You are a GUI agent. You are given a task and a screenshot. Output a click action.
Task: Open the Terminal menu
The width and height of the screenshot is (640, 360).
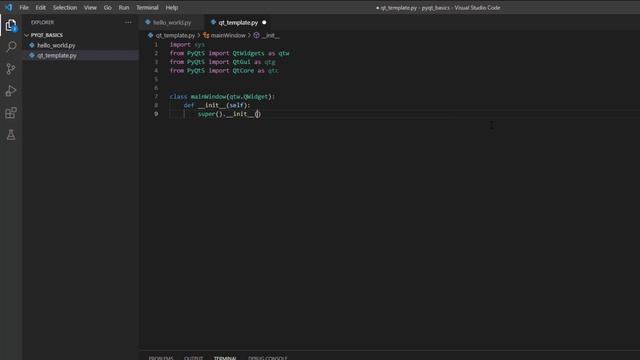147,7
